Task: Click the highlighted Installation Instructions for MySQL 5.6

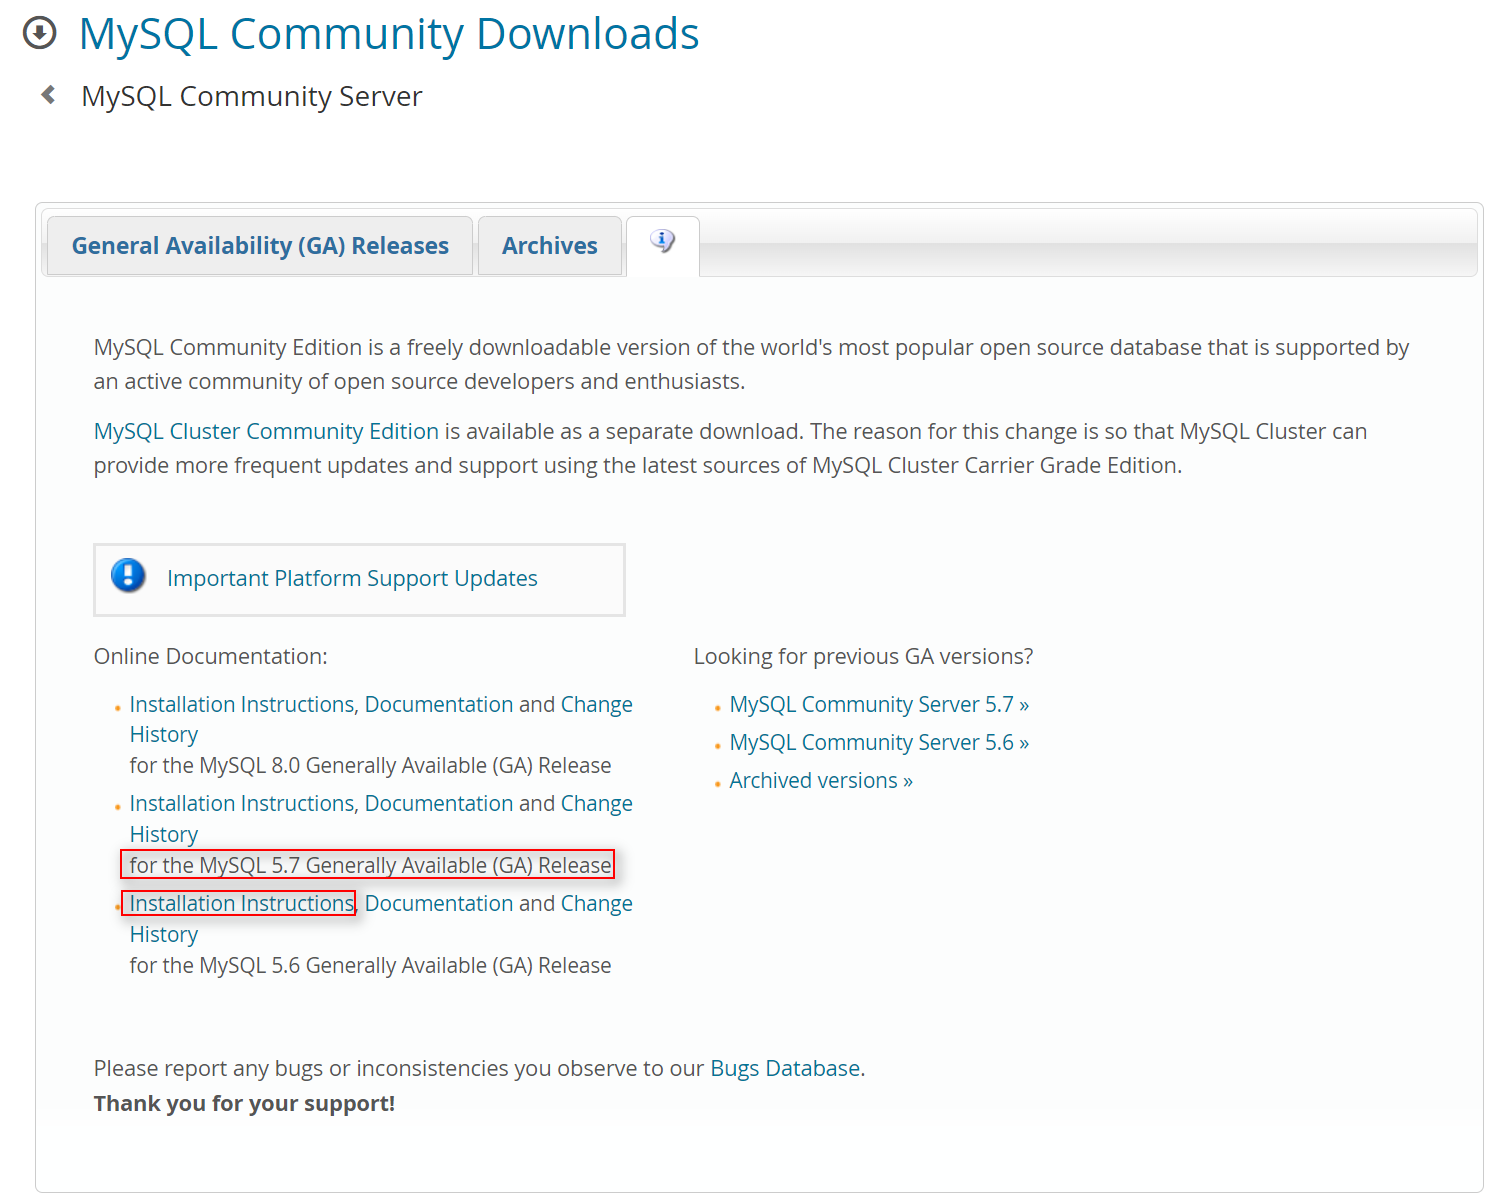Action: (240, 902)
